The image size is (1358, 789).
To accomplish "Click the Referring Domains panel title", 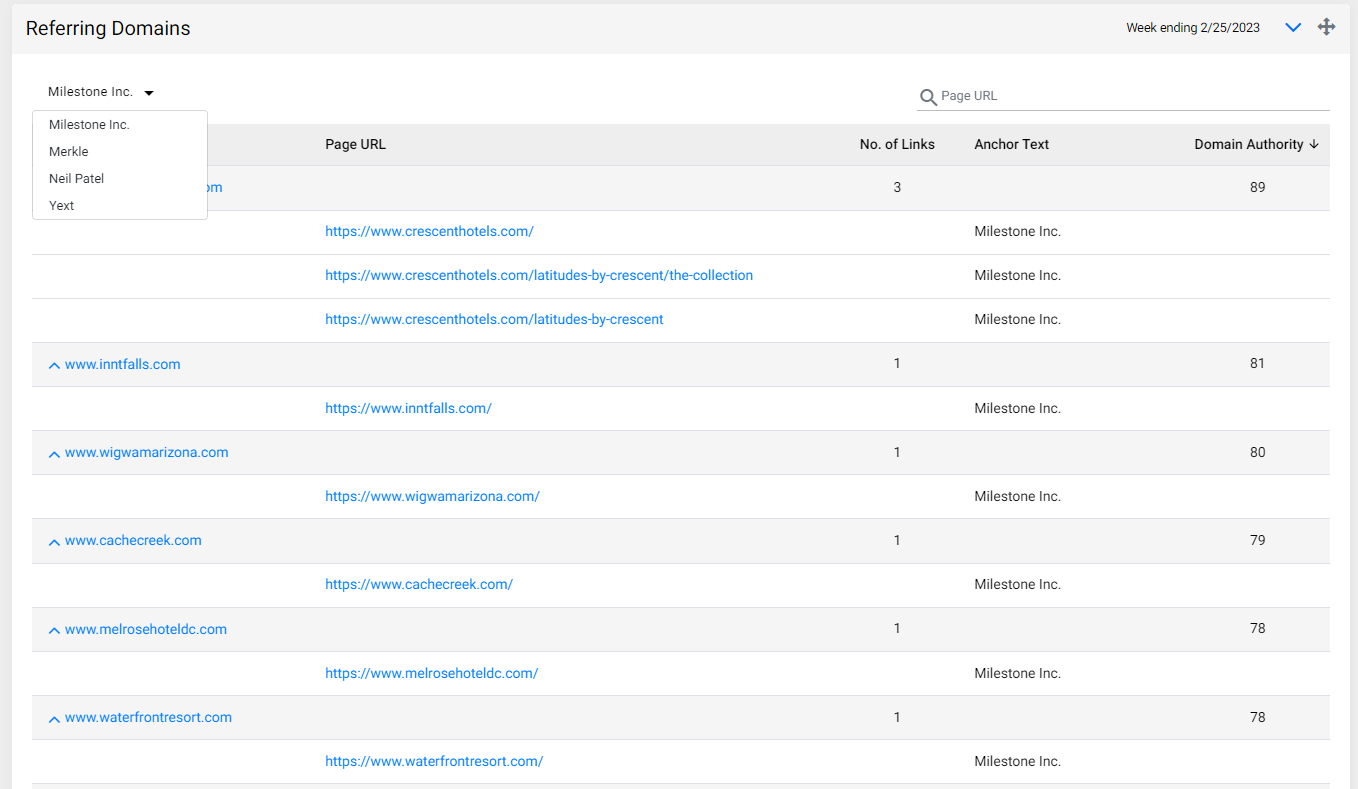I will tap(108, 28).
